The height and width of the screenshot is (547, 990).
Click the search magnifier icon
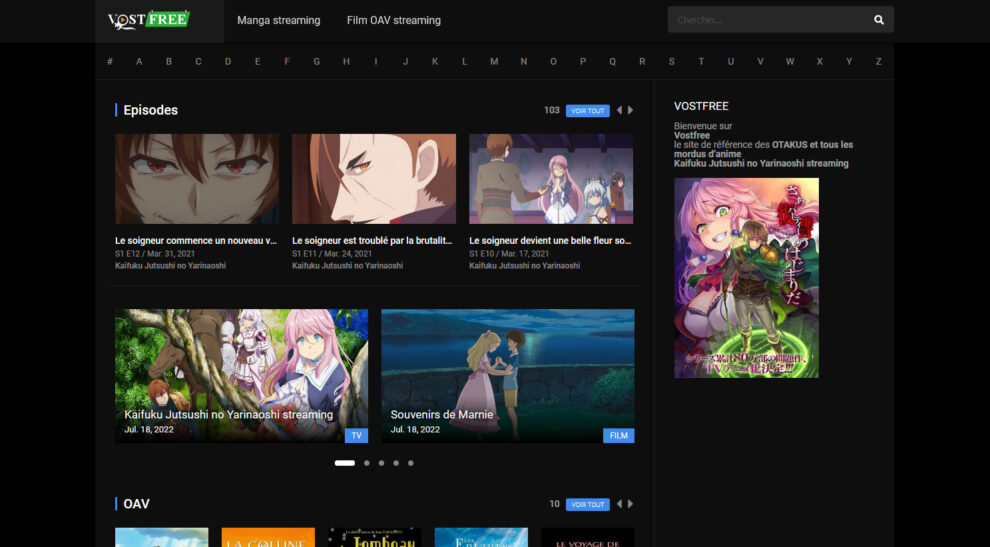click(x=878, y=20)
